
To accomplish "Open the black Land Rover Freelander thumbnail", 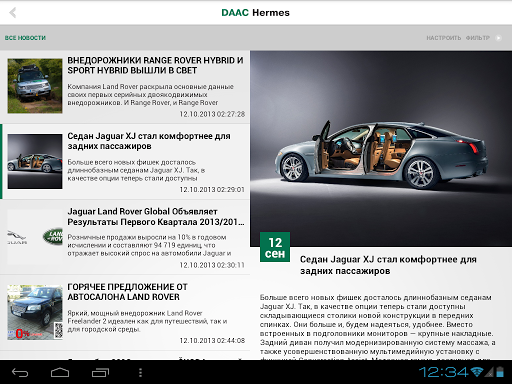I will [35, 312].
